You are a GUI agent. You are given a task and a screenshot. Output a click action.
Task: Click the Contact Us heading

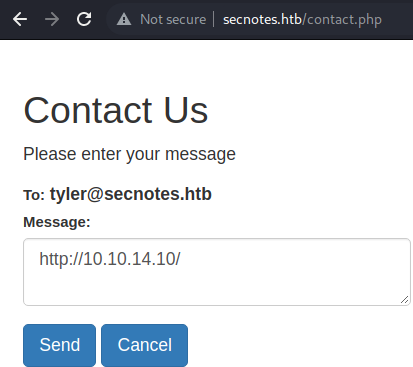[116, 110]
